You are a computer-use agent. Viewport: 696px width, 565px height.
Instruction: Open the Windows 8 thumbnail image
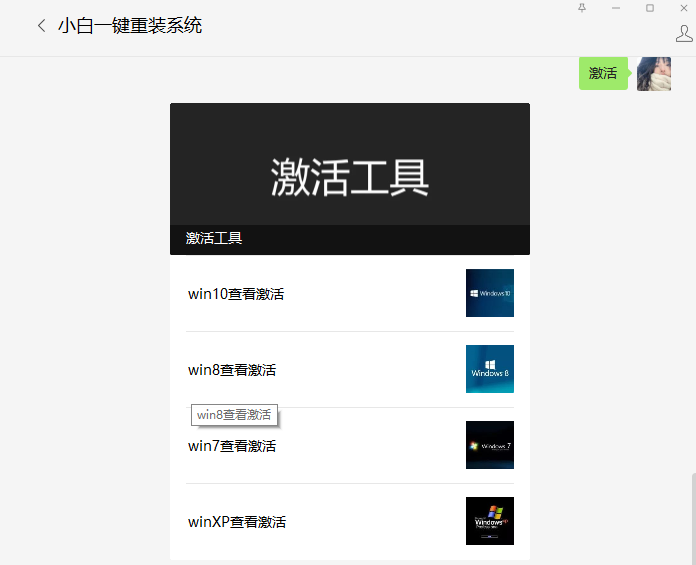pos(489,369)
